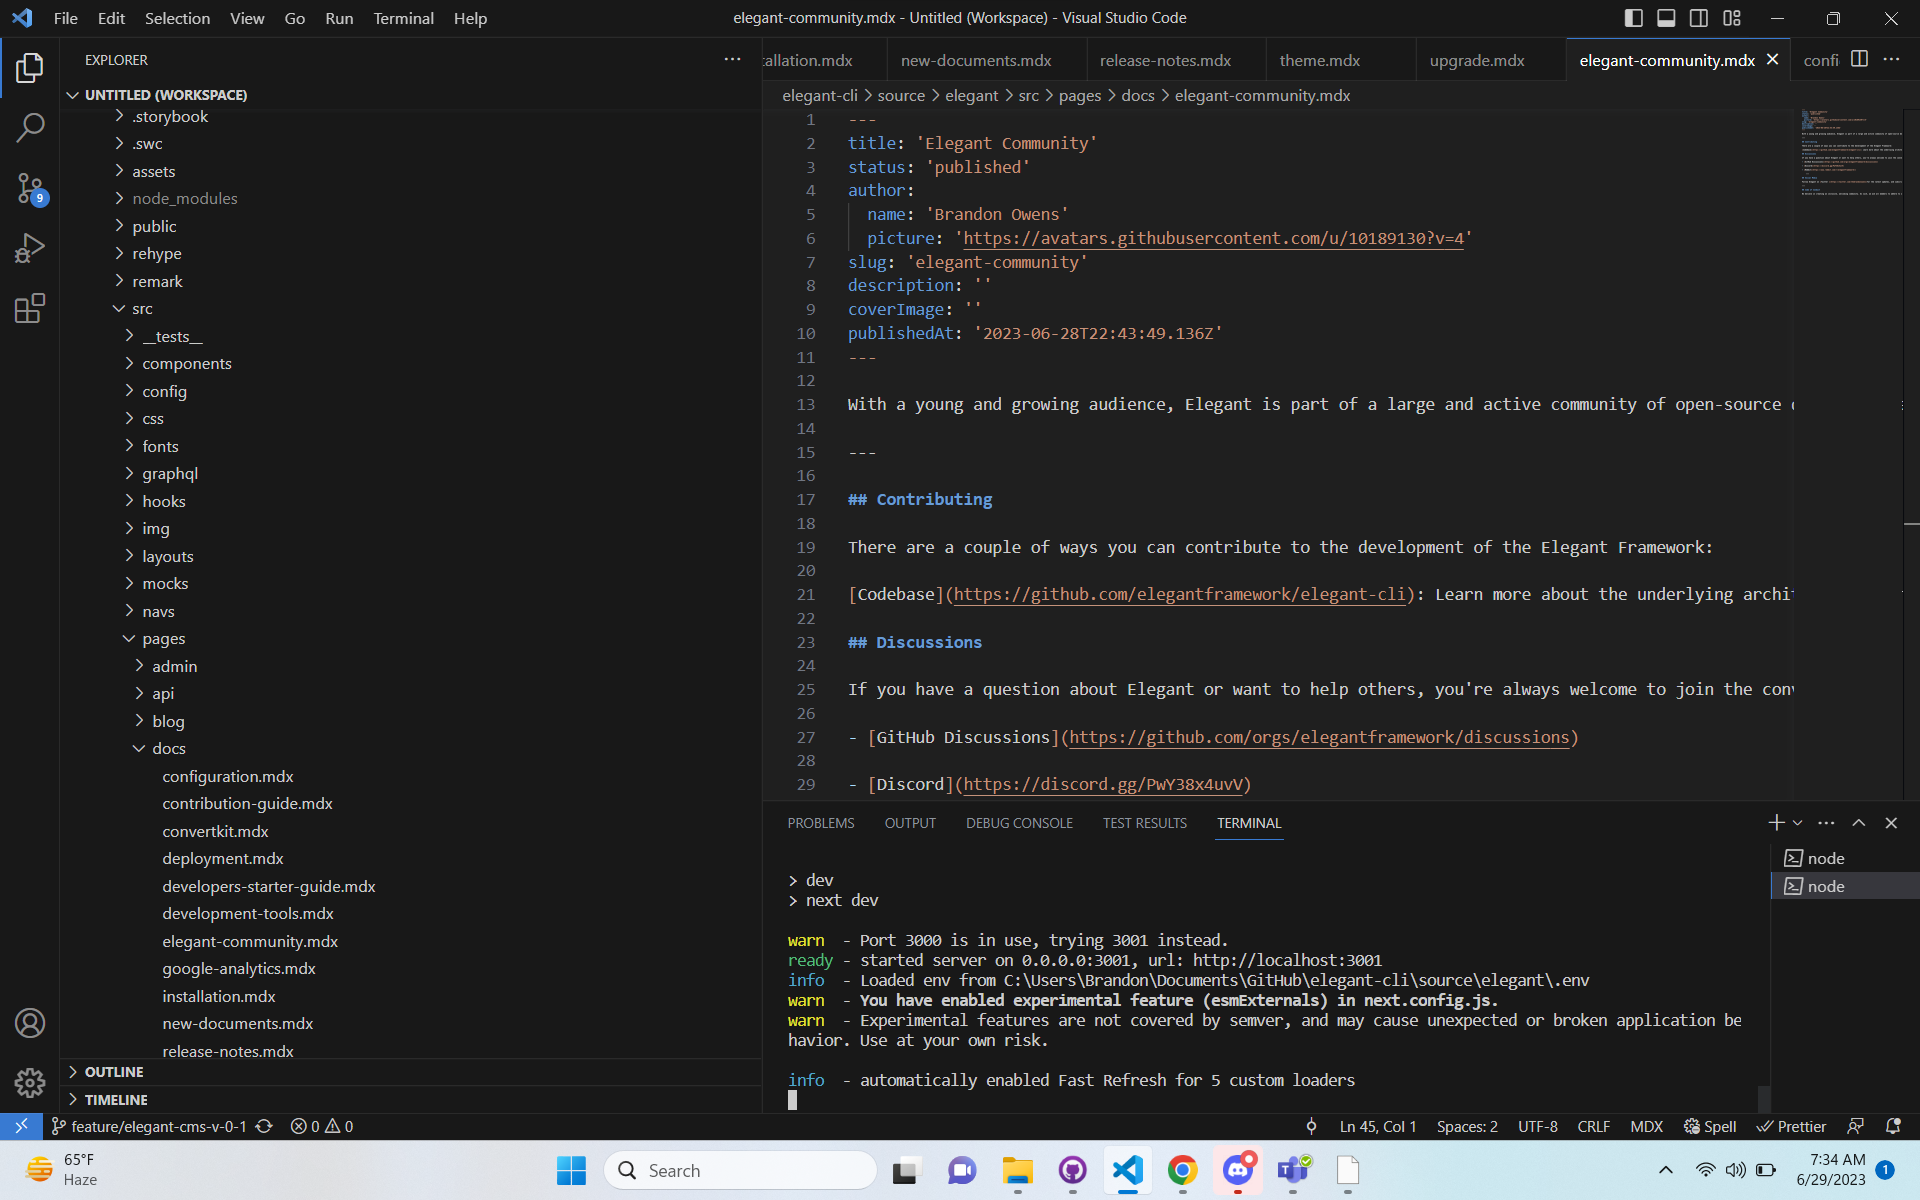Expand the hooks folder in Explorer
Screen dimensions: 1920x1200
(x=162, y=500)
